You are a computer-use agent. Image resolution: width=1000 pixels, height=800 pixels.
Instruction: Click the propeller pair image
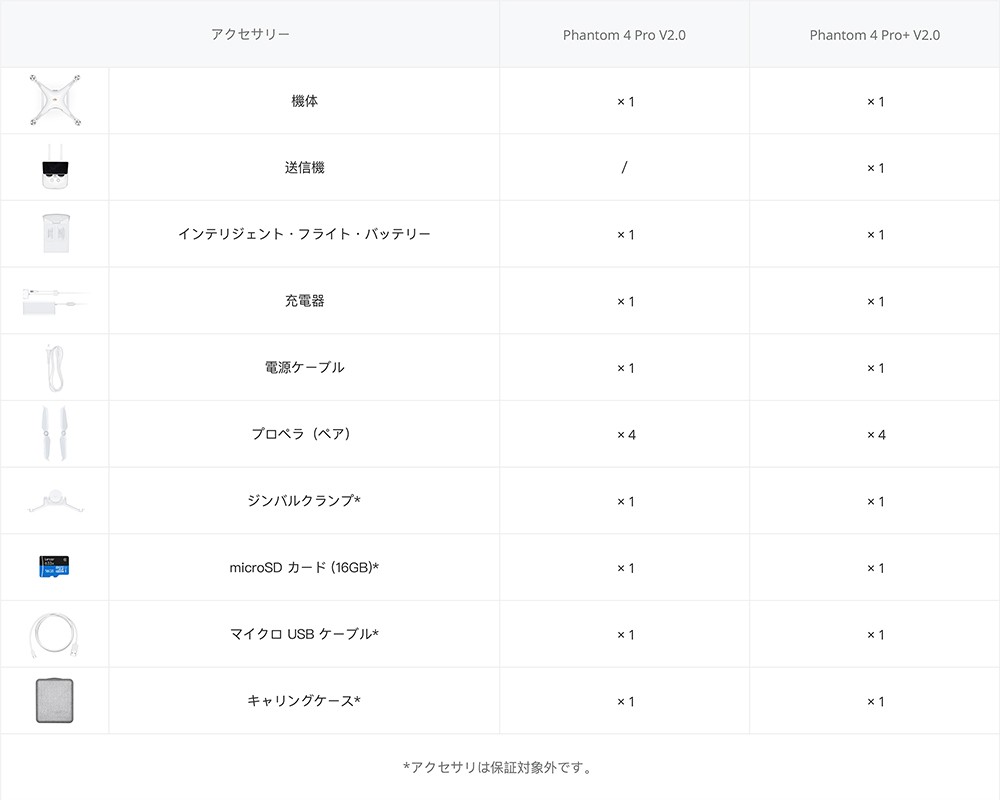54,434
